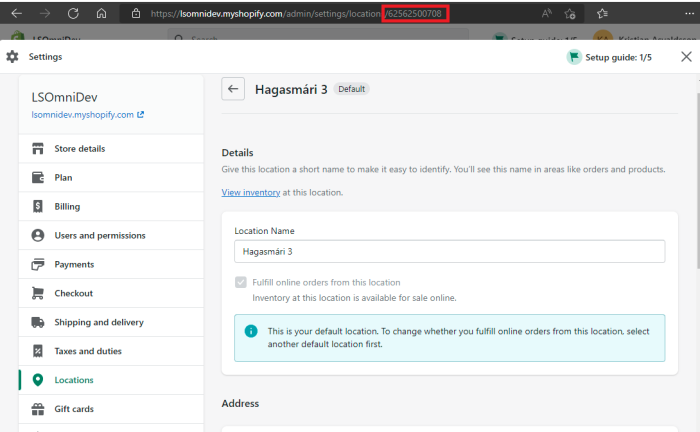Toggle Fulfill online orders checkbox
The height and width of the screenshot is (432, 700).
coord(240,283)
